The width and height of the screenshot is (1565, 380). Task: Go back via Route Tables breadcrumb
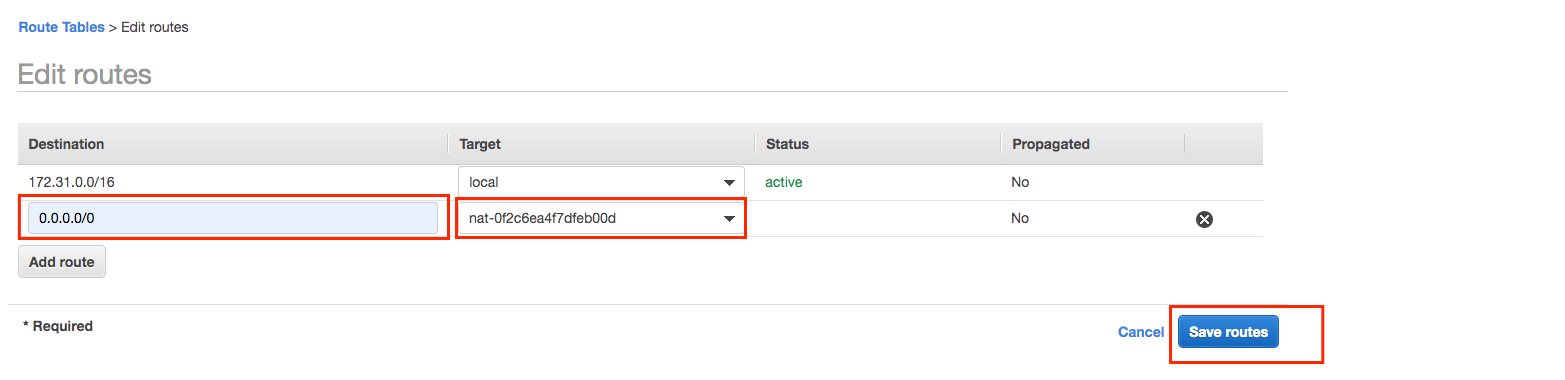(62, 27)
